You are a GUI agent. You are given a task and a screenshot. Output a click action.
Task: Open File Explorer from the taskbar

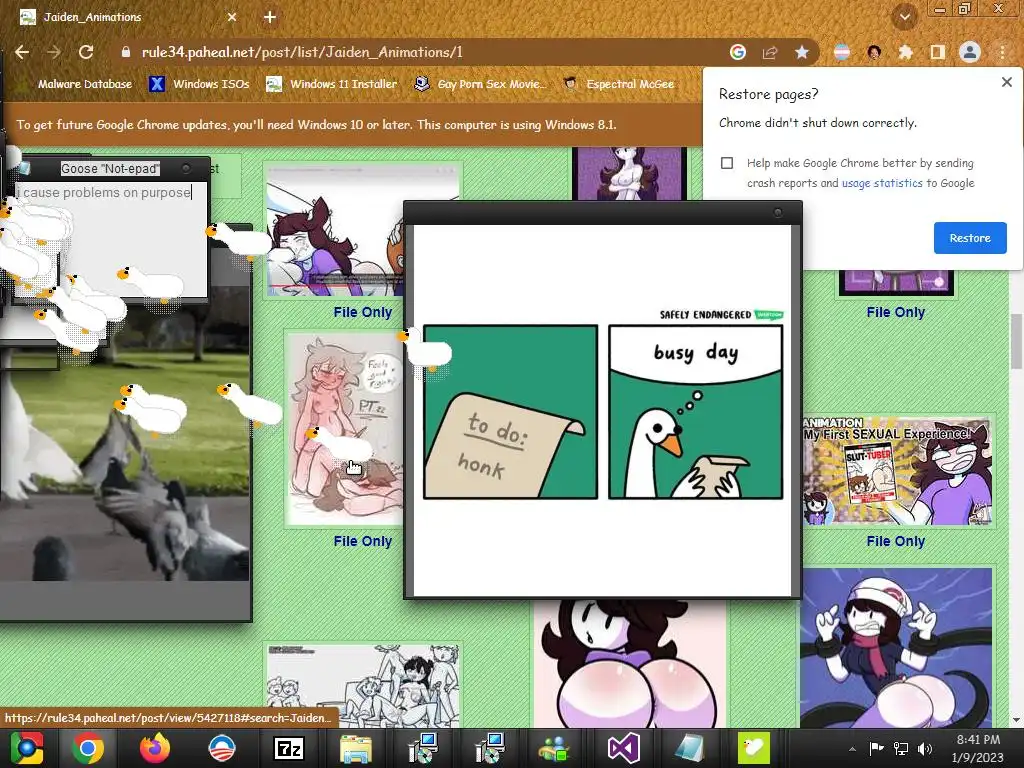(x=355, y=748)
